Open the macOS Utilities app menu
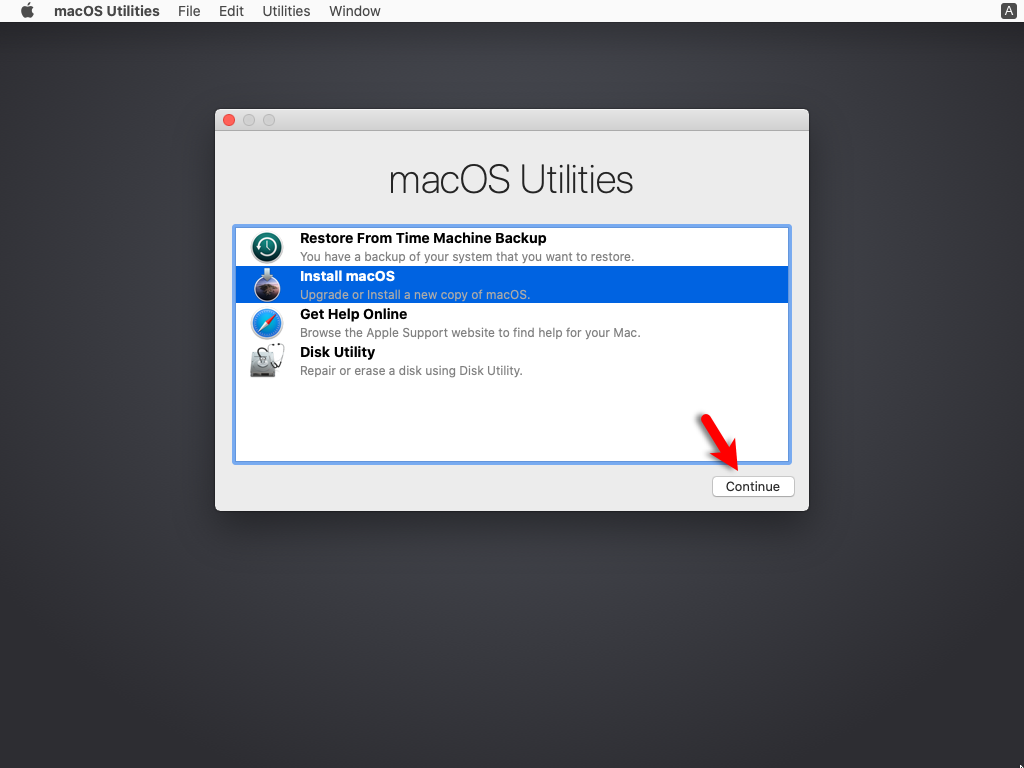The image size is (1024, 768). 106,11
